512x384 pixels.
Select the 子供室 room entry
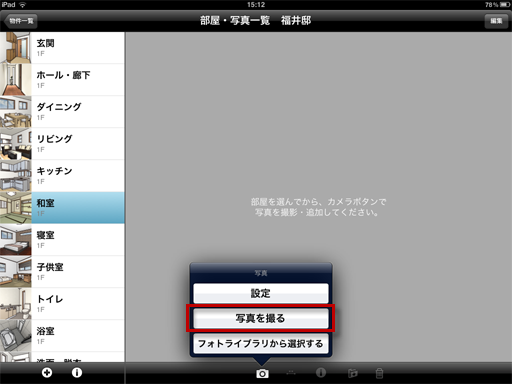62,272
